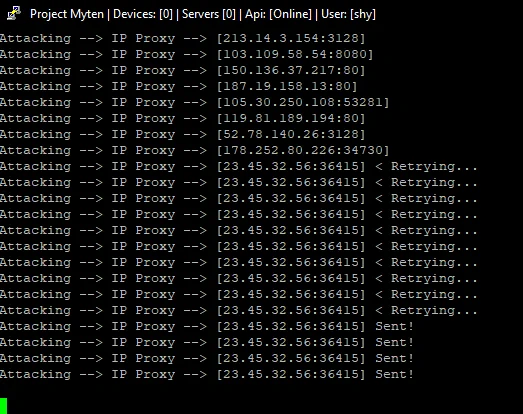
Task: Click the last Sent! status text
Action: point(395,374)
